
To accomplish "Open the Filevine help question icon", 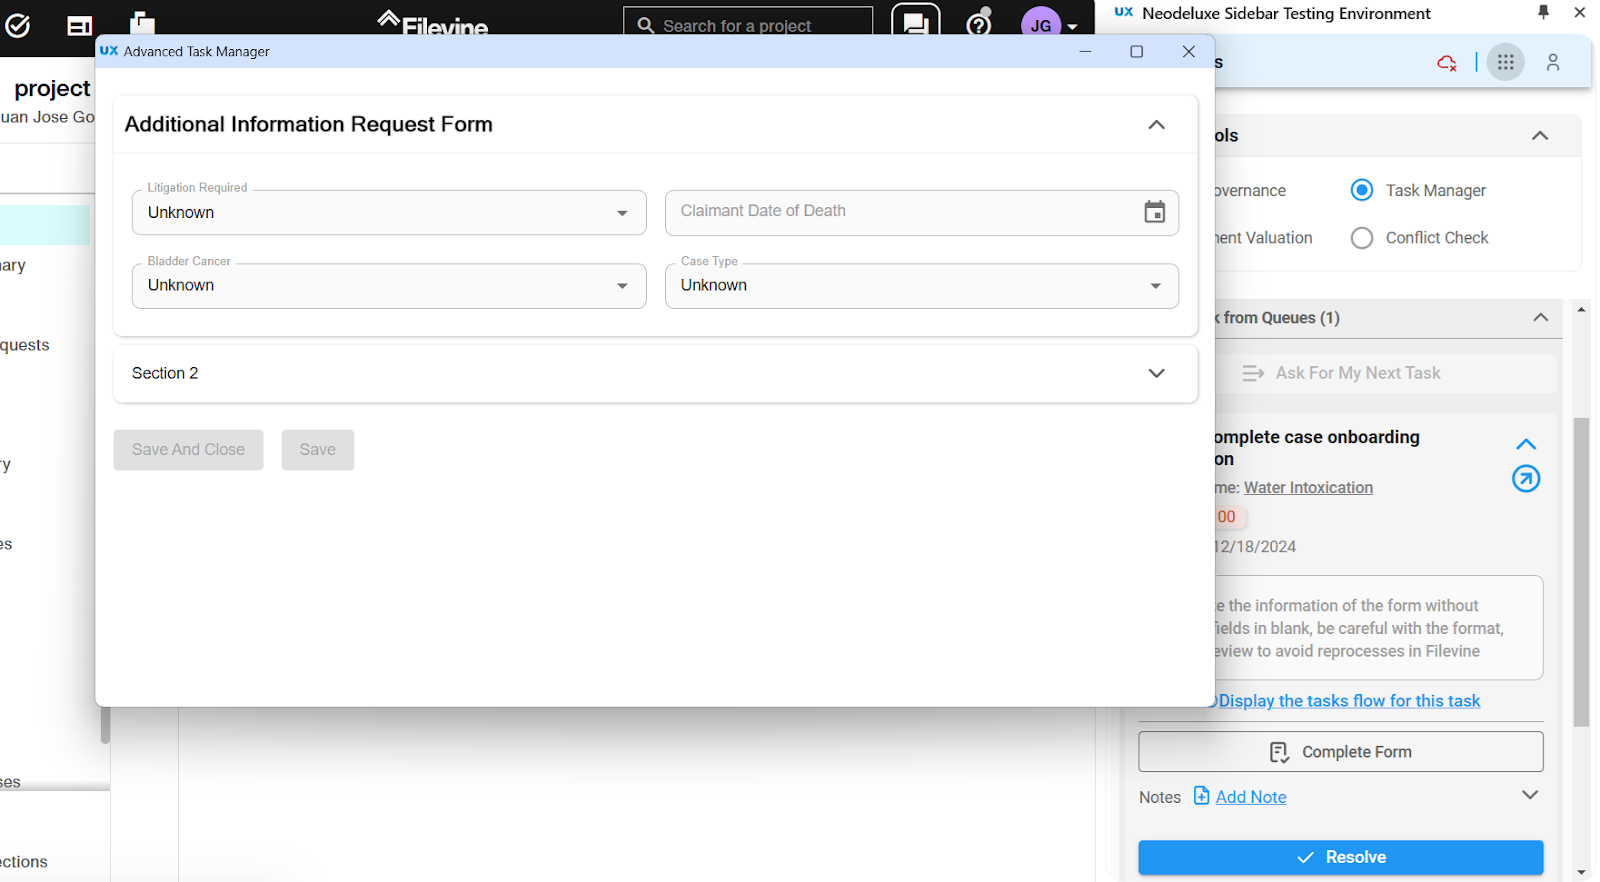I will coord(979,24).
